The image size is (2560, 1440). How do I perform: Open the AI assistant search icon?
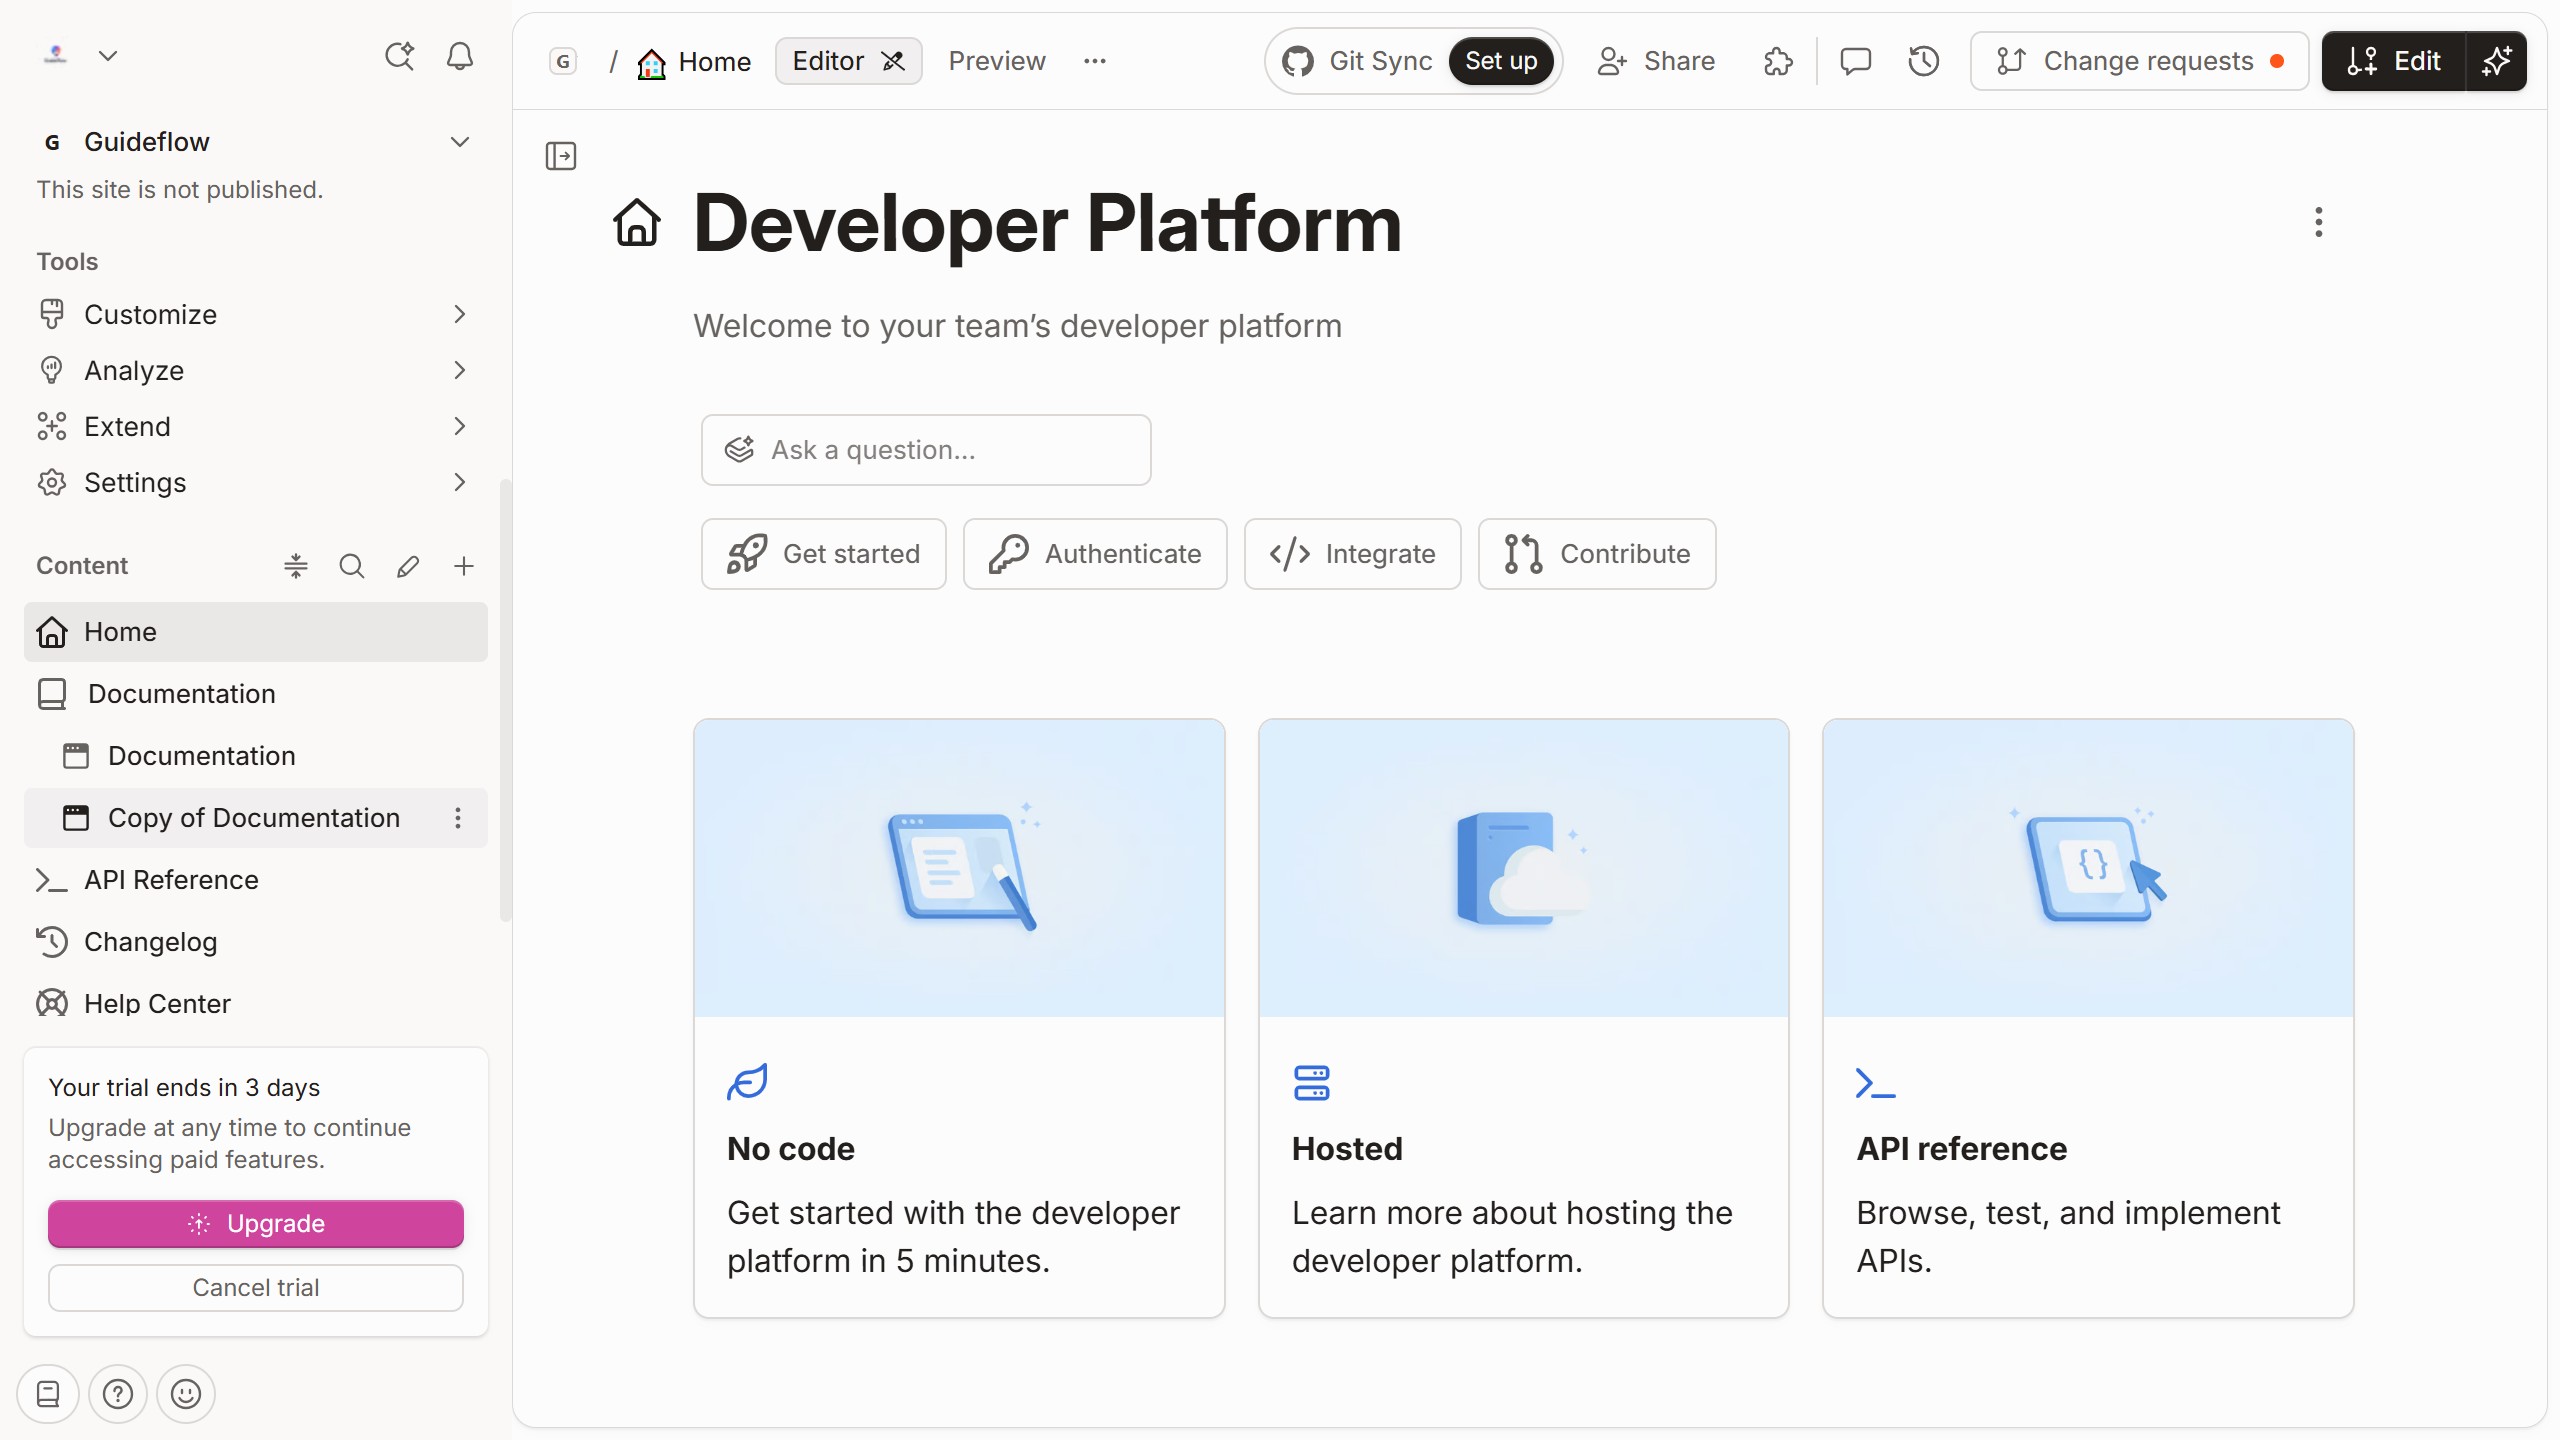(400, 56)
